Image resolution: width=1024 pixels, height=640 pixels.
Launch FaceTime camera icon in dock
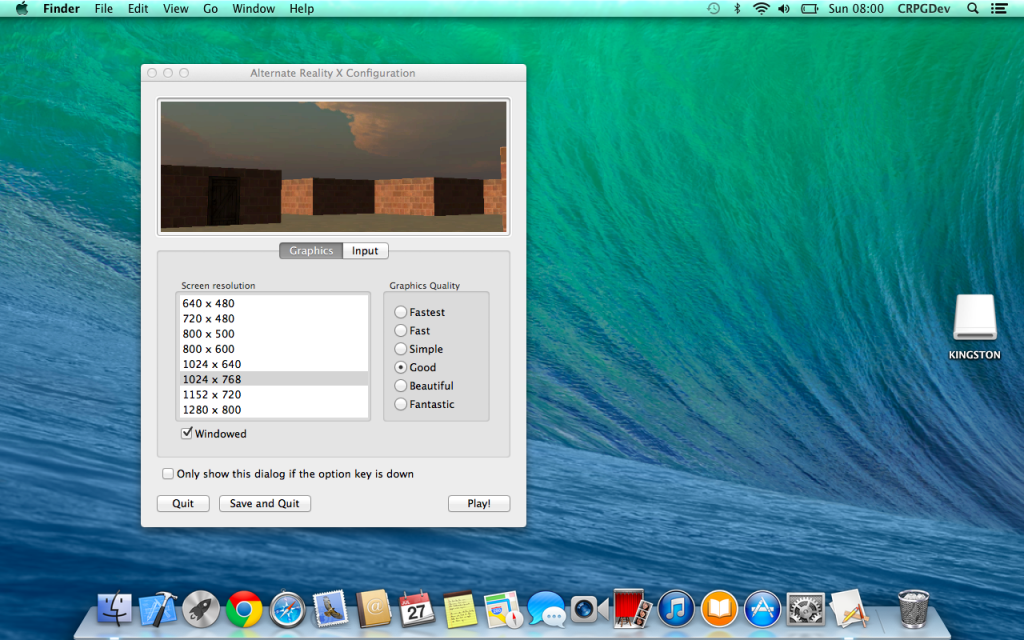(x=589, y=609)
